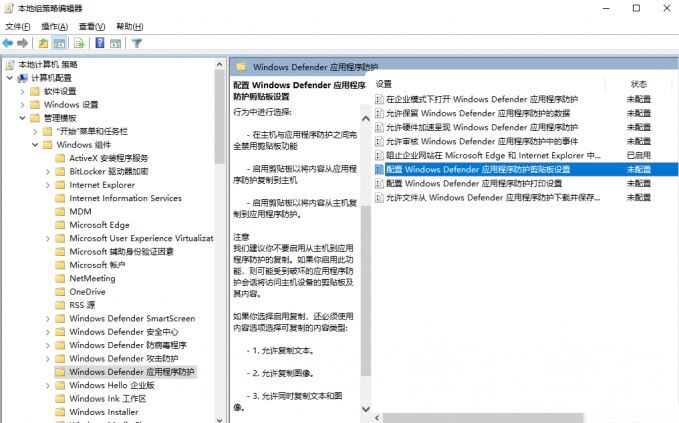The width and height of the screenshot is (679, 423).
Task: Expand the 软件设置 folder
Action: 22,91
